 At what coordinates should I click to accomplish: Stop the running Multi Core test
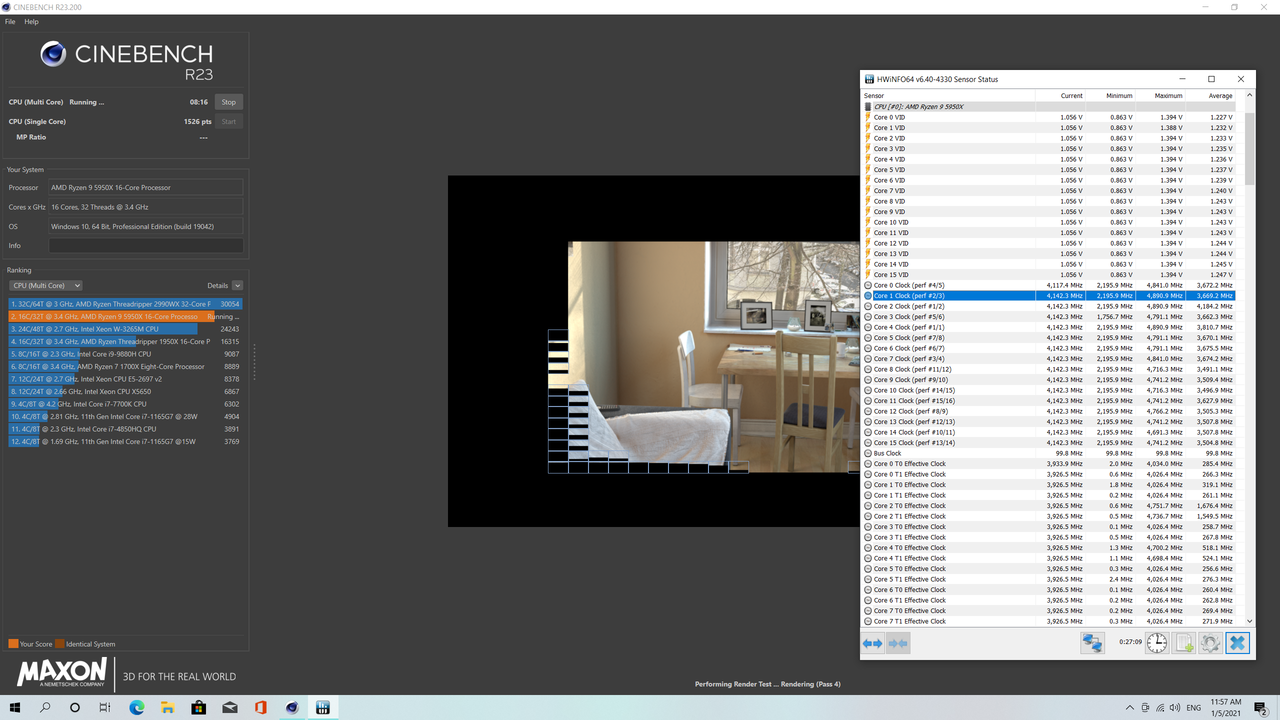(x=229, y=102)
